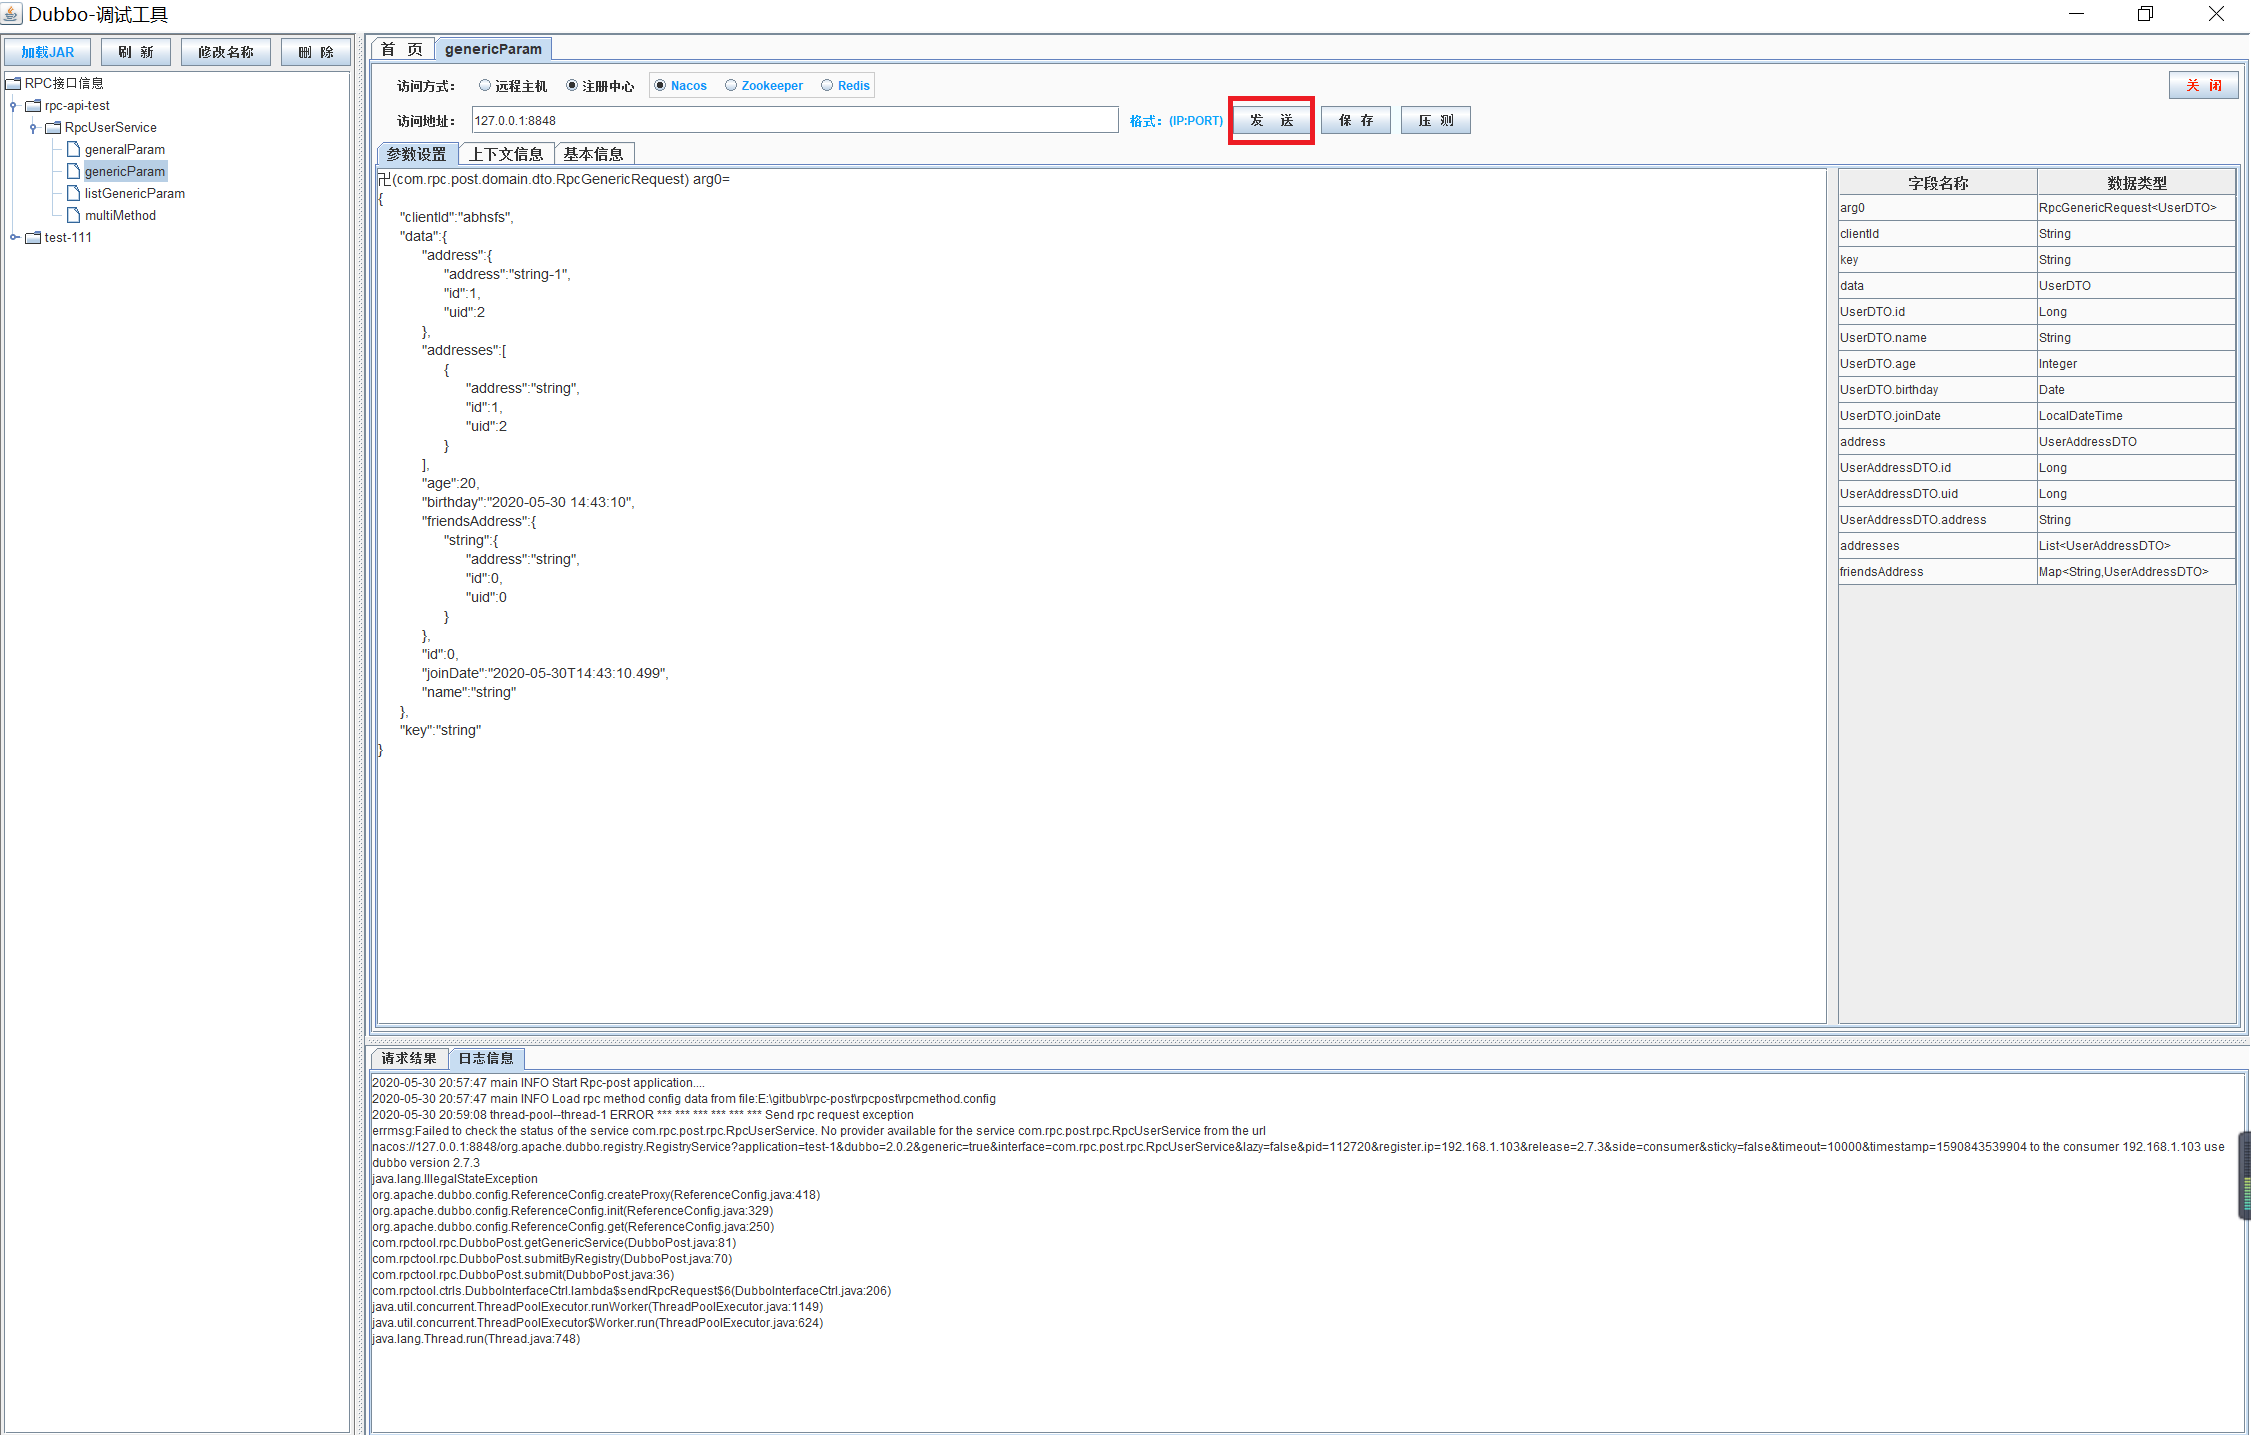Click the 修改名称 button
2251x1435 pixels.
pos(226,52)
